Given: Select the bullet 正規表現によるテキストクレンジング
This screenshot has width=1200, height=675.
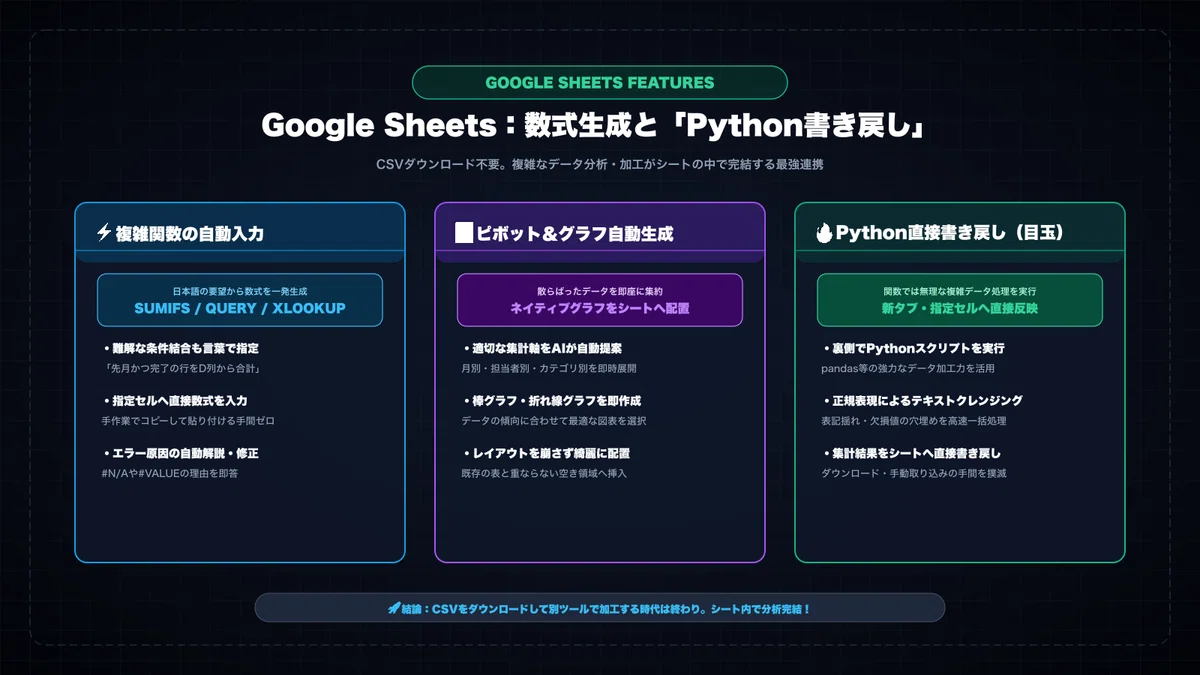Looking at the screenshot, I should tap(922, 400).
